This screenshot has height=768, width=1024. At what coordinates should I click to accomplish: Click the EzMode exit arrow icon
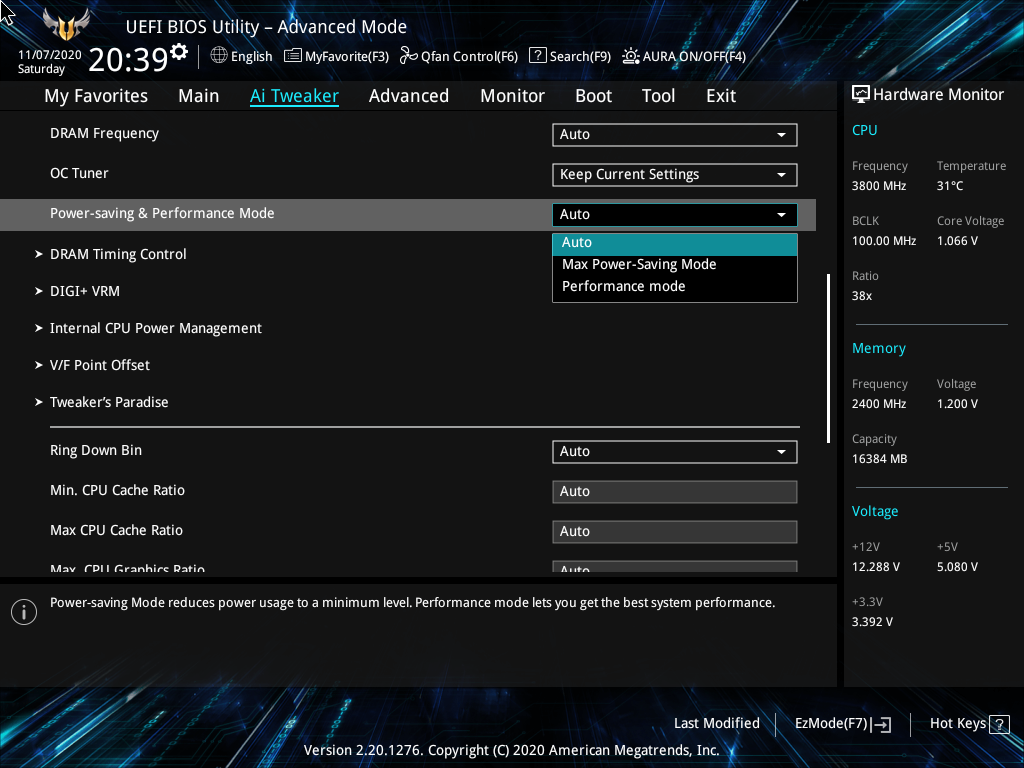tap(882, 724)
